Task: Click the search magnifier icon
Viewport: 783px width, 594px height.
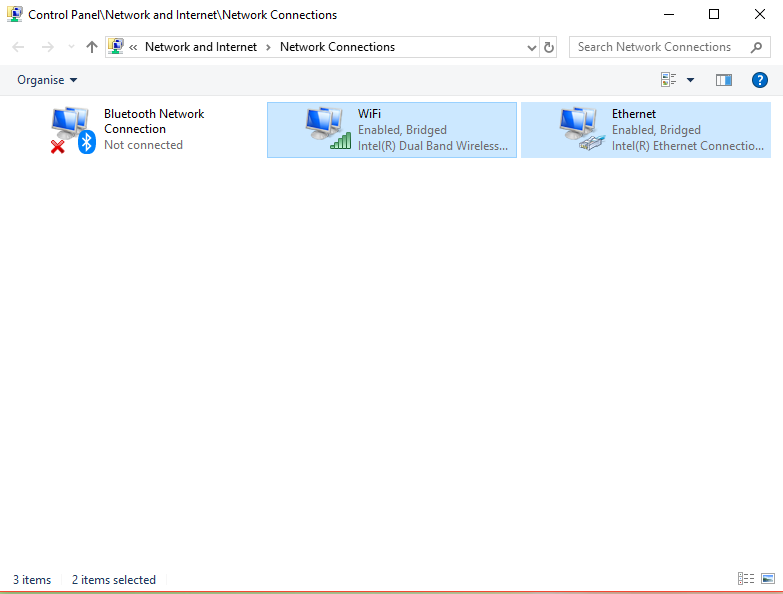Action: [756, 47]
